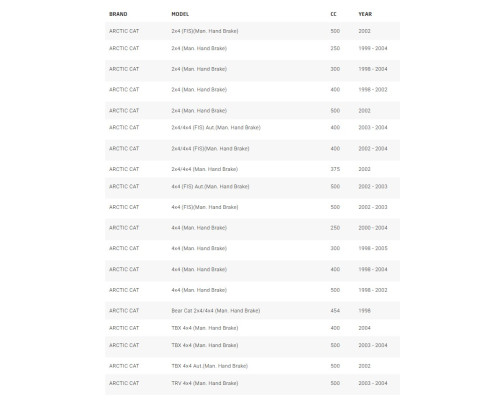Click the 4x4 (FIS) Aut.(Man. Hand Brake) model

(210, 187)
